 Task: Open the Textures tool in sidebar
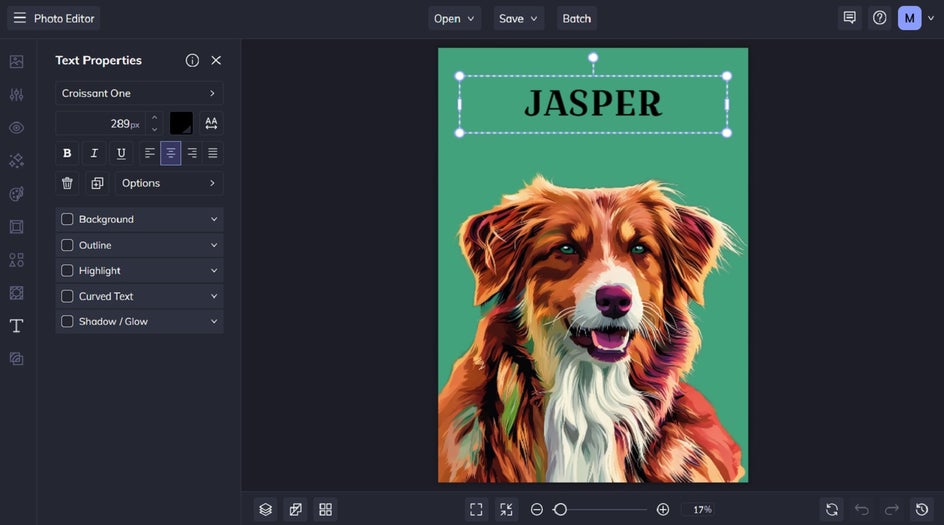(16, 359)
